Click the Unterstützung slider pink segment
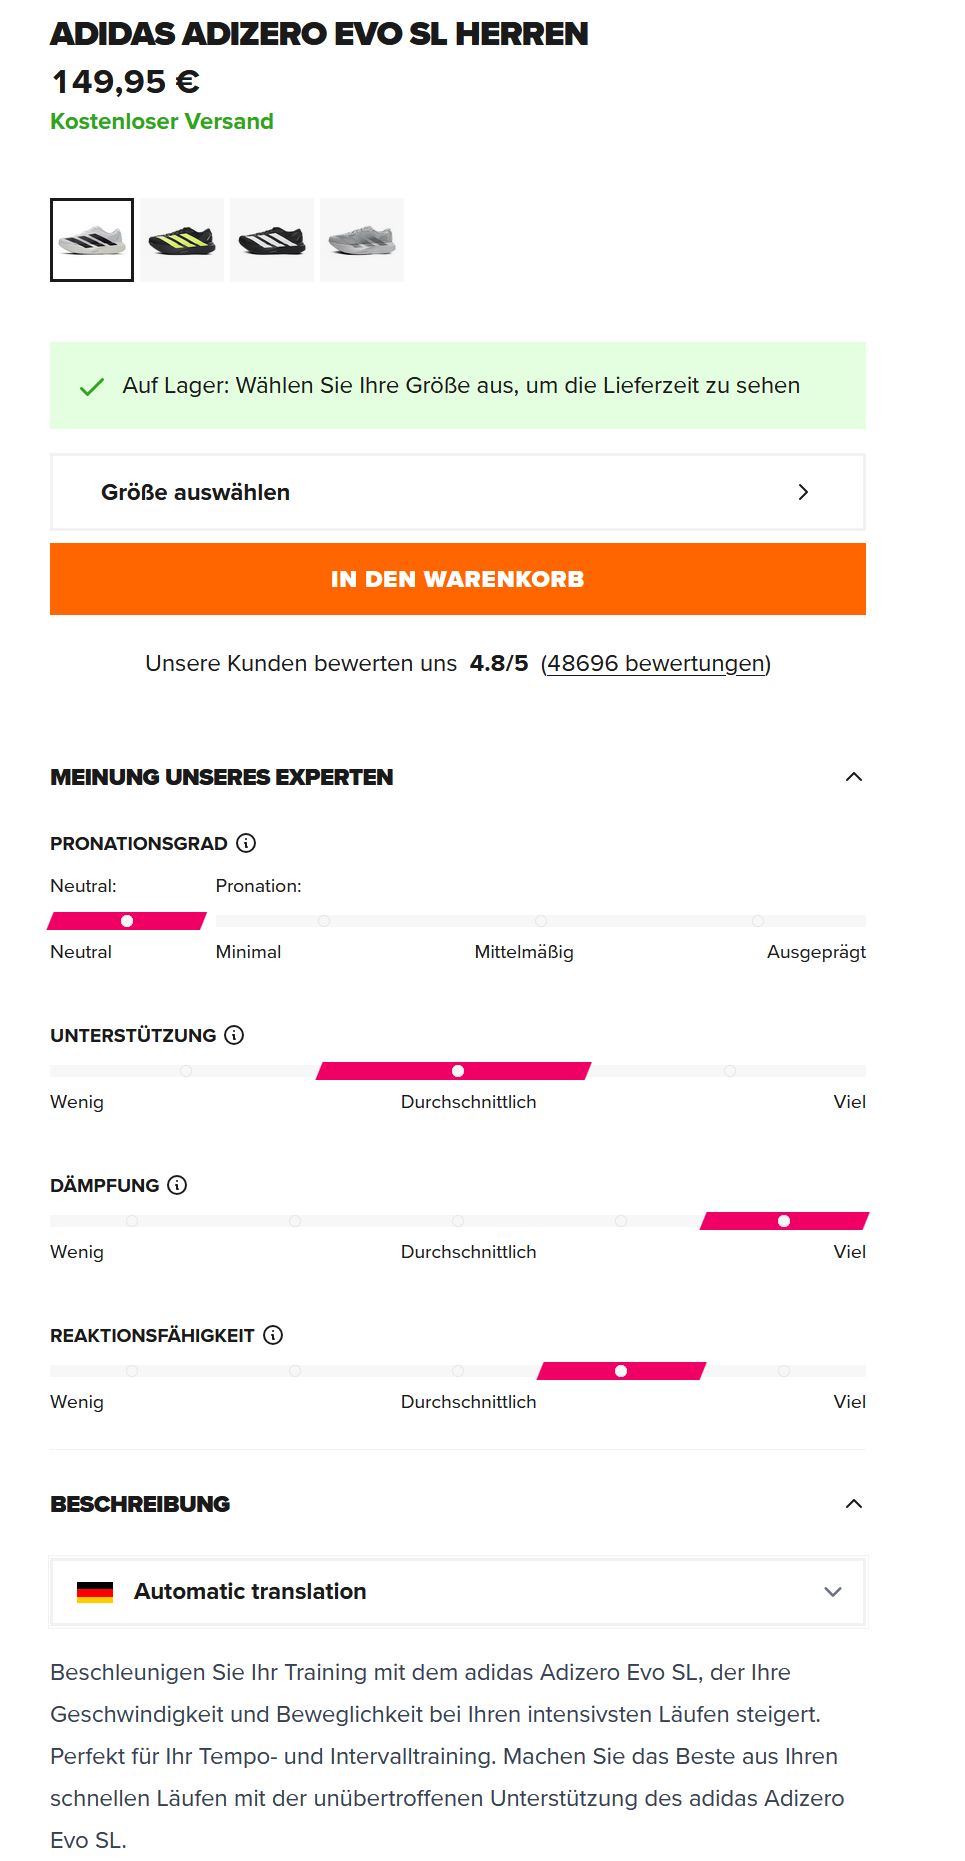The width and height of the screenshot is (965, 1861). click(x=457, y=1071)
